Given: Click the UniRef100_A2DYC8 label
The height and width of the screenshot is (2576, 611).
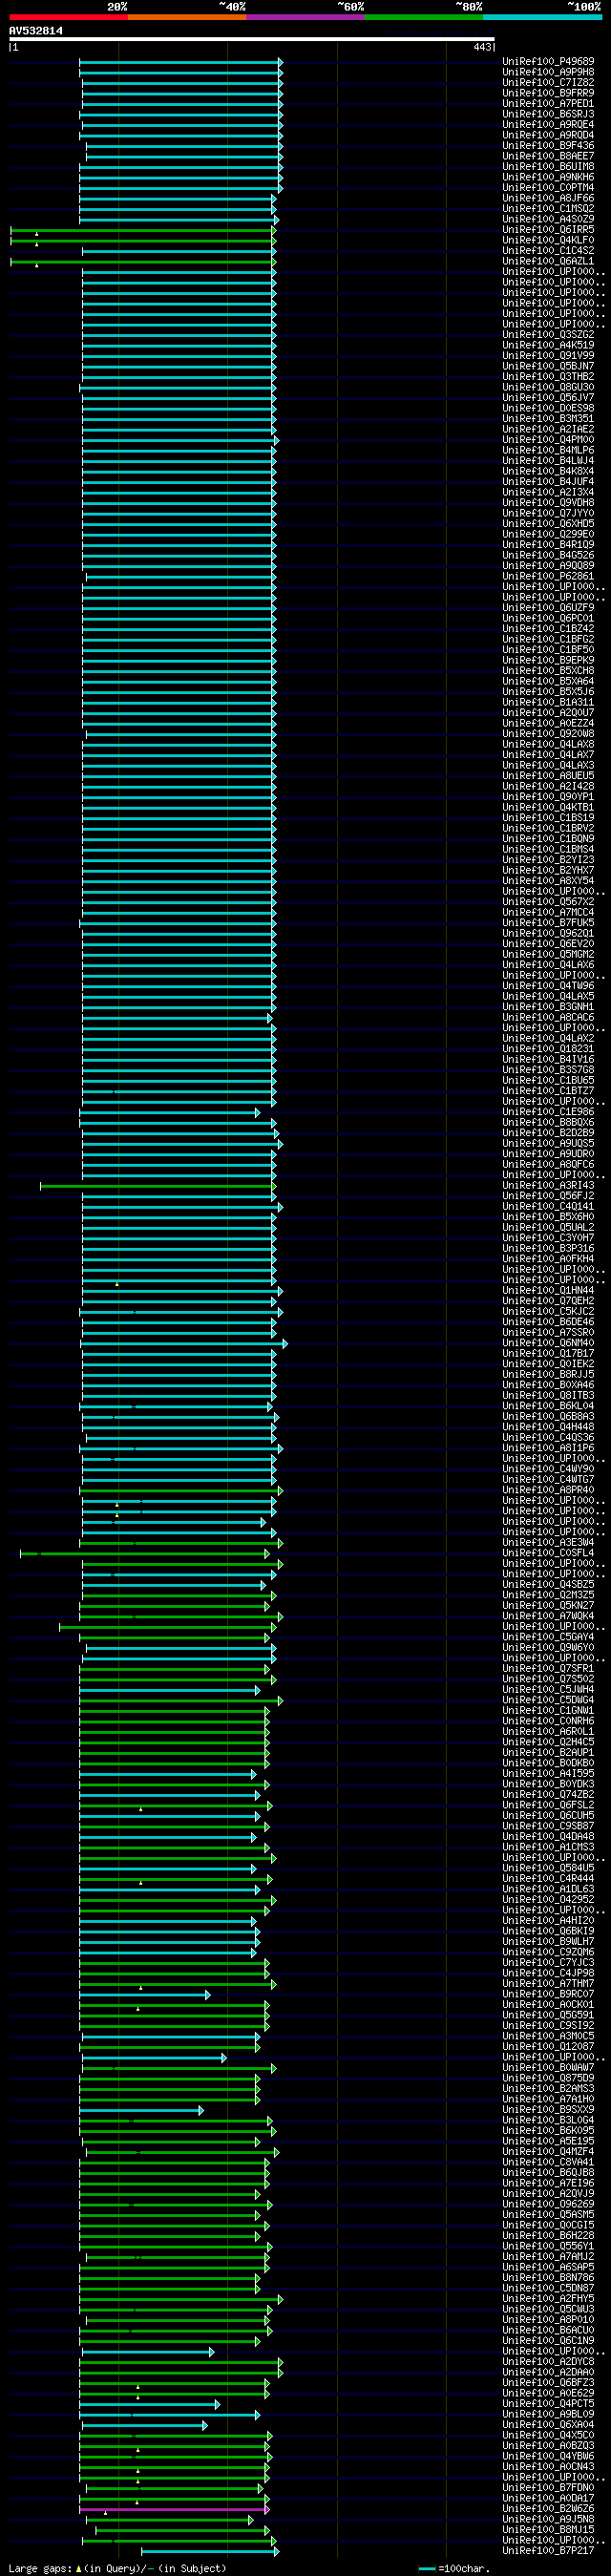Looking at the screenshot, I should click(548, 2361).
